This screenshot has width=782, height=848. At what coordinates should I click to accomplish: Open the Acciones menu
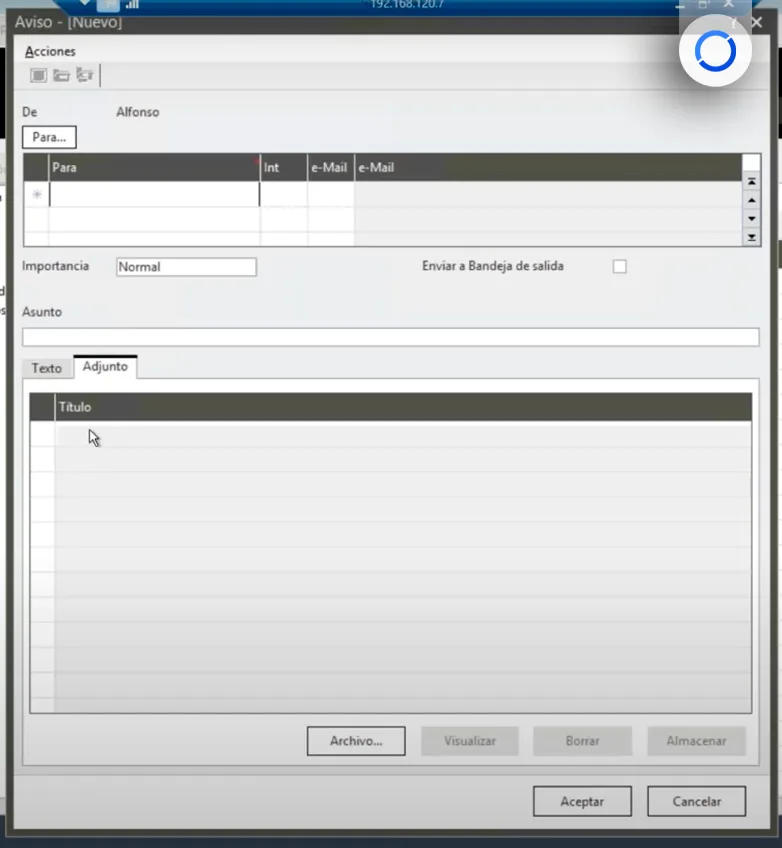click(x=50, y=51)
